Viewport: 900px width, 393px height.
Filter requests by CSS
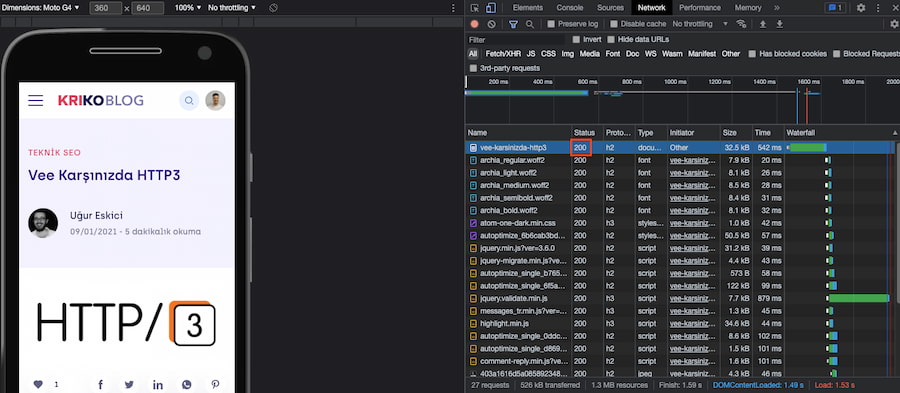548,54
